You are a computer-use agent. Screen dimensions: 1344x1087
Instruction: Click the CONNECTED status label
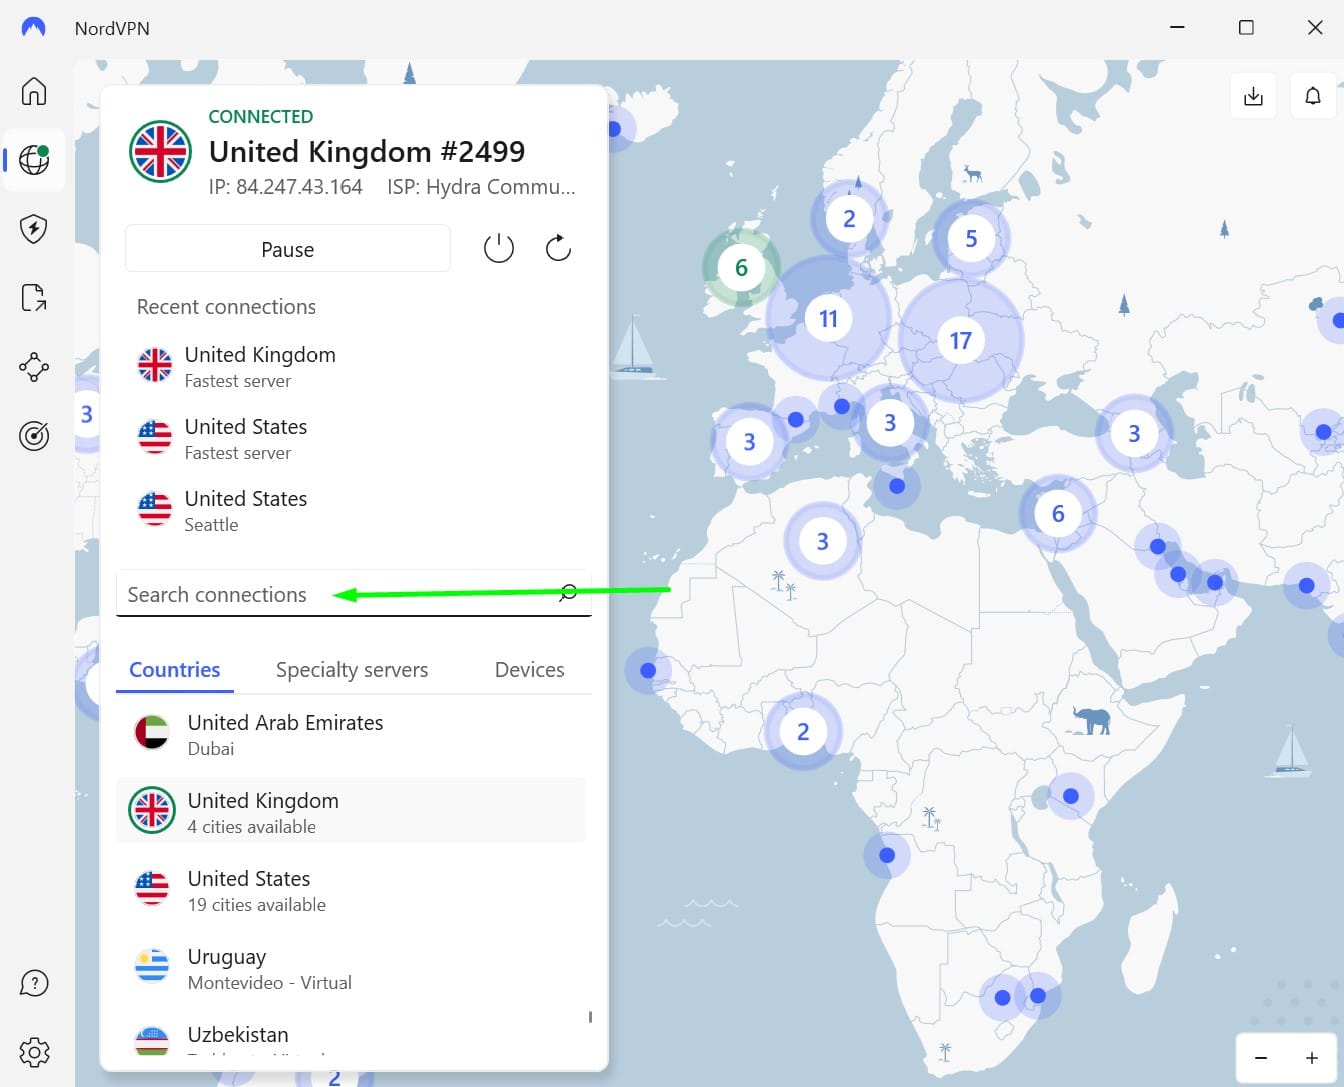(261, 117)
